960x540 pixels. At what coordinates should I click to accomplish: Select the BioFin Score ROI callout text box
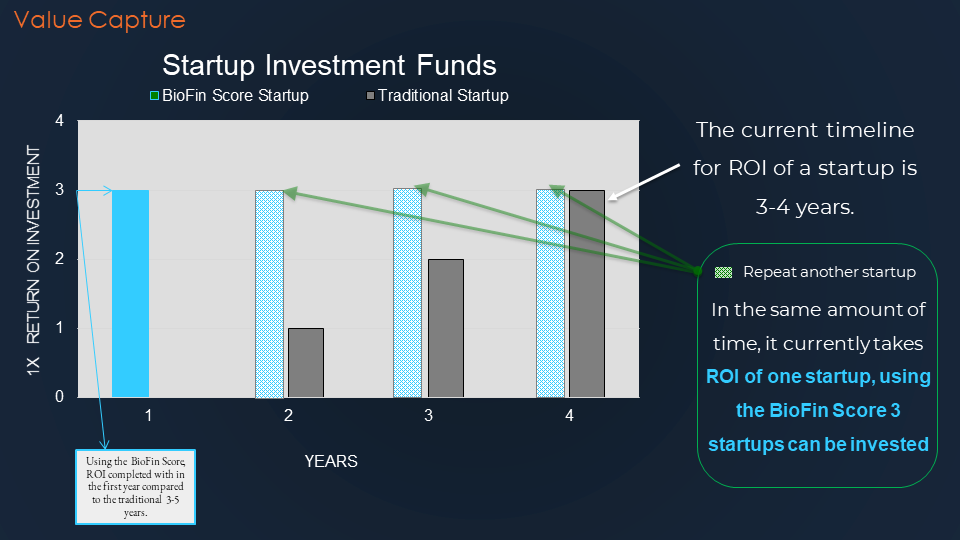[x=135, y=487]
